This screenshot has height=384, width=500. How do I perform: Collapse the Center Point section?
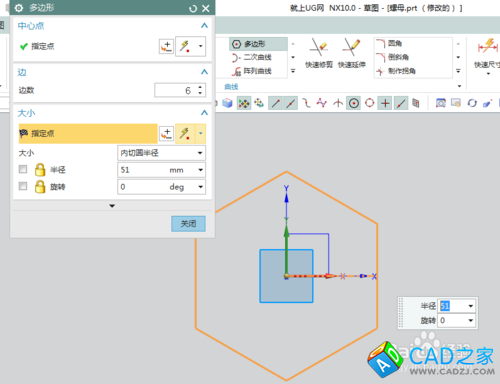pyautogui.click(x=204, y=26)
